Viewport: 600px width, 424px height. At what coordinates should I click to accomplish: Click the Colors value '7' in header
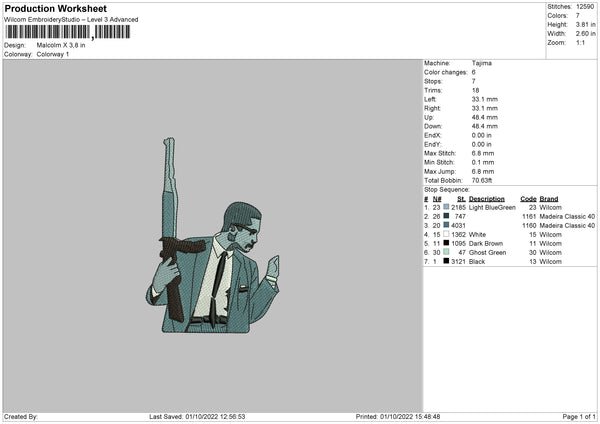578,16
